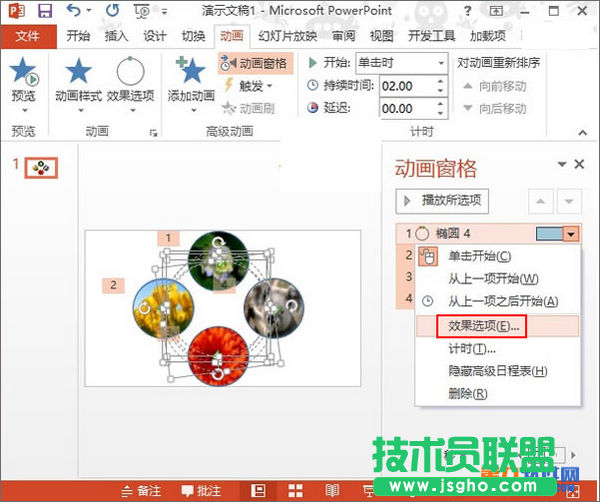Click the Redo icon in title bar

pyautogui.click(x=112, y=10)
